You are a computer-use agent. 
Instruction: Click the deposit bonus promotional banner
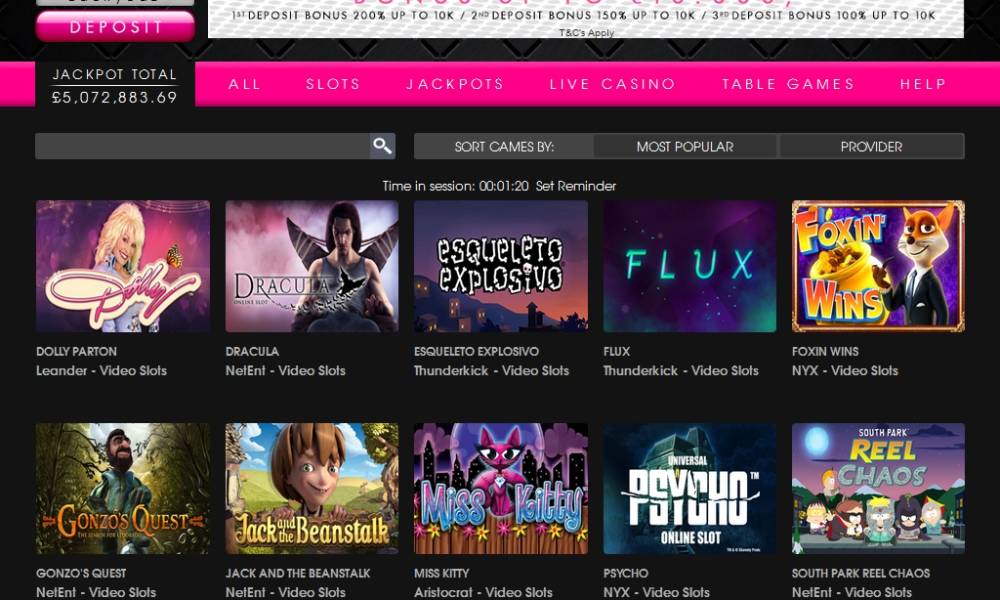585,18
